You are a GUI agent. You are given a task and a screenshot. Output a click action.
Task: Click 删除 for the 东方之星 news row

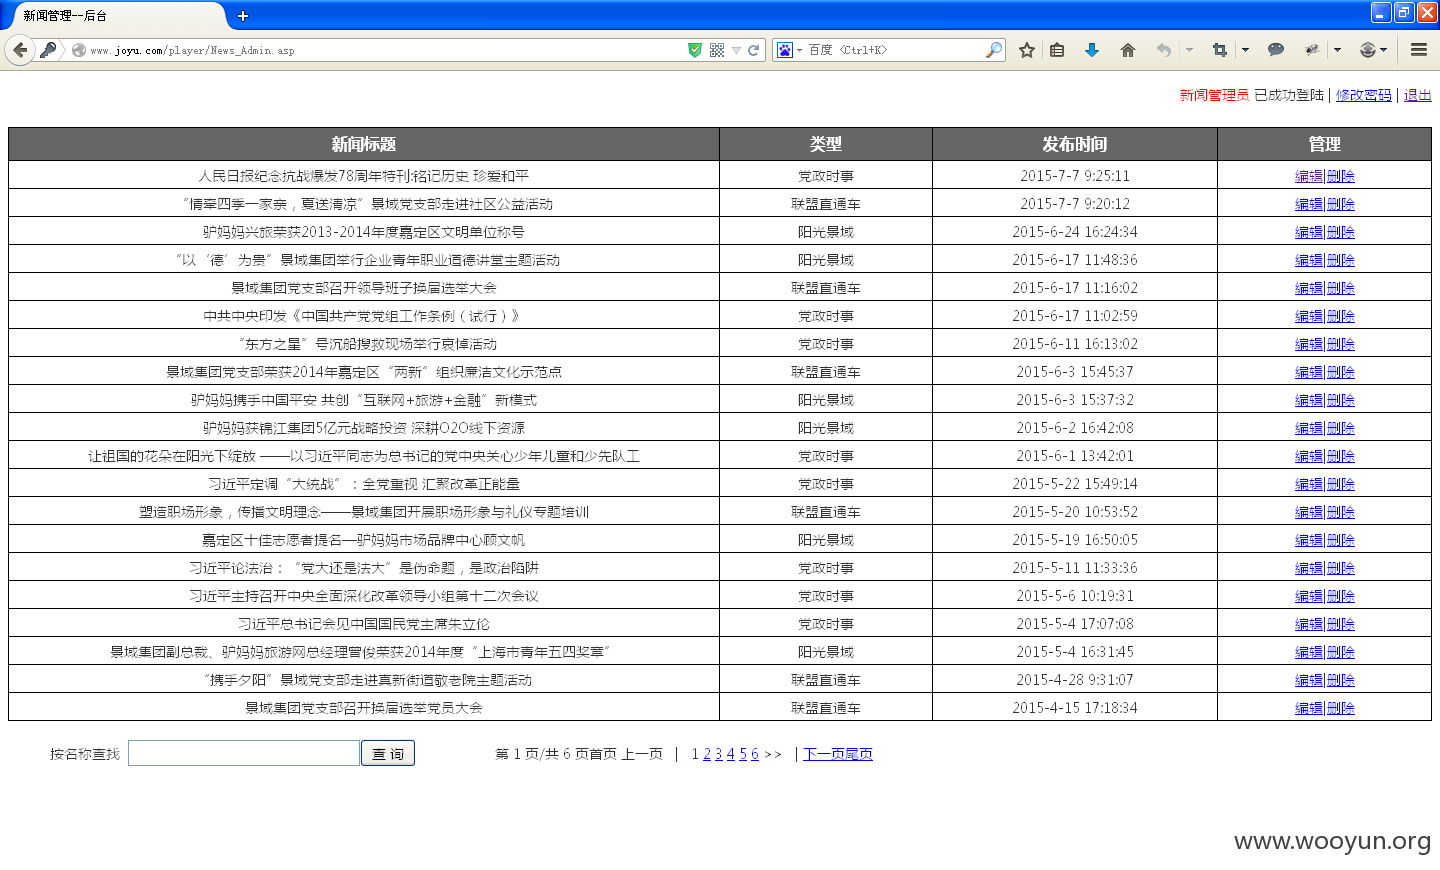coord(1341,344)
